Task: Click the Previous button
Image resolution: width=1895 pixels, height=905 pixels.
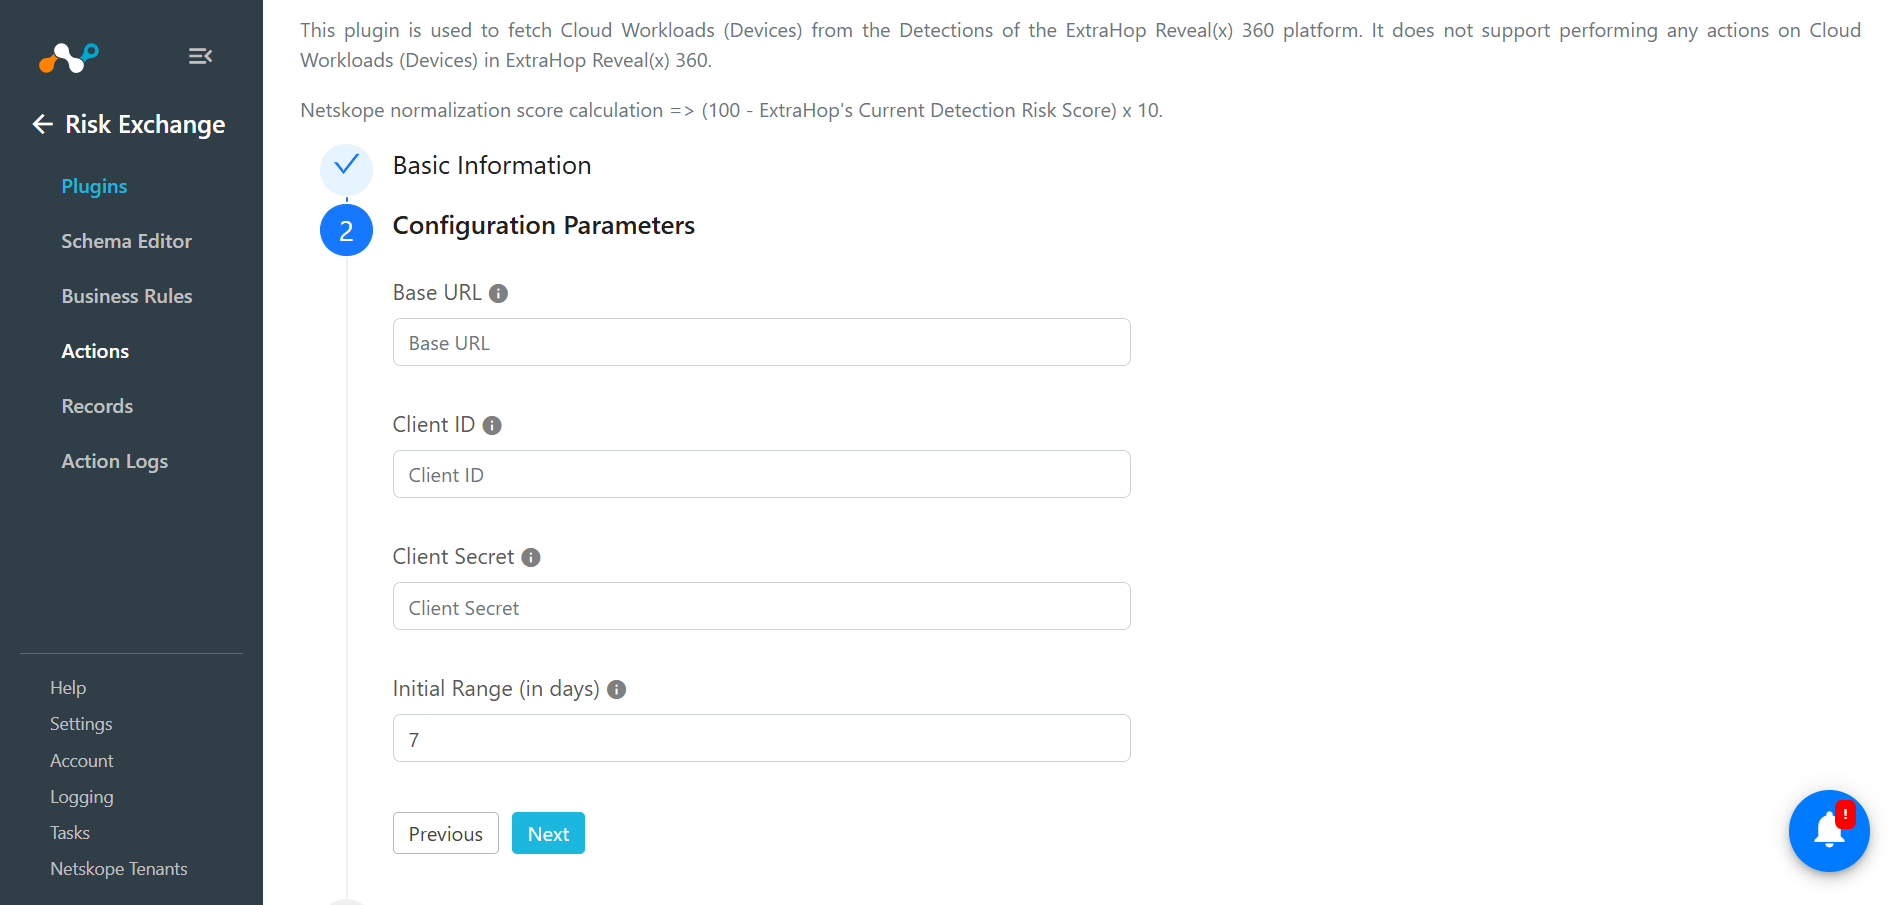Action: 446,833
